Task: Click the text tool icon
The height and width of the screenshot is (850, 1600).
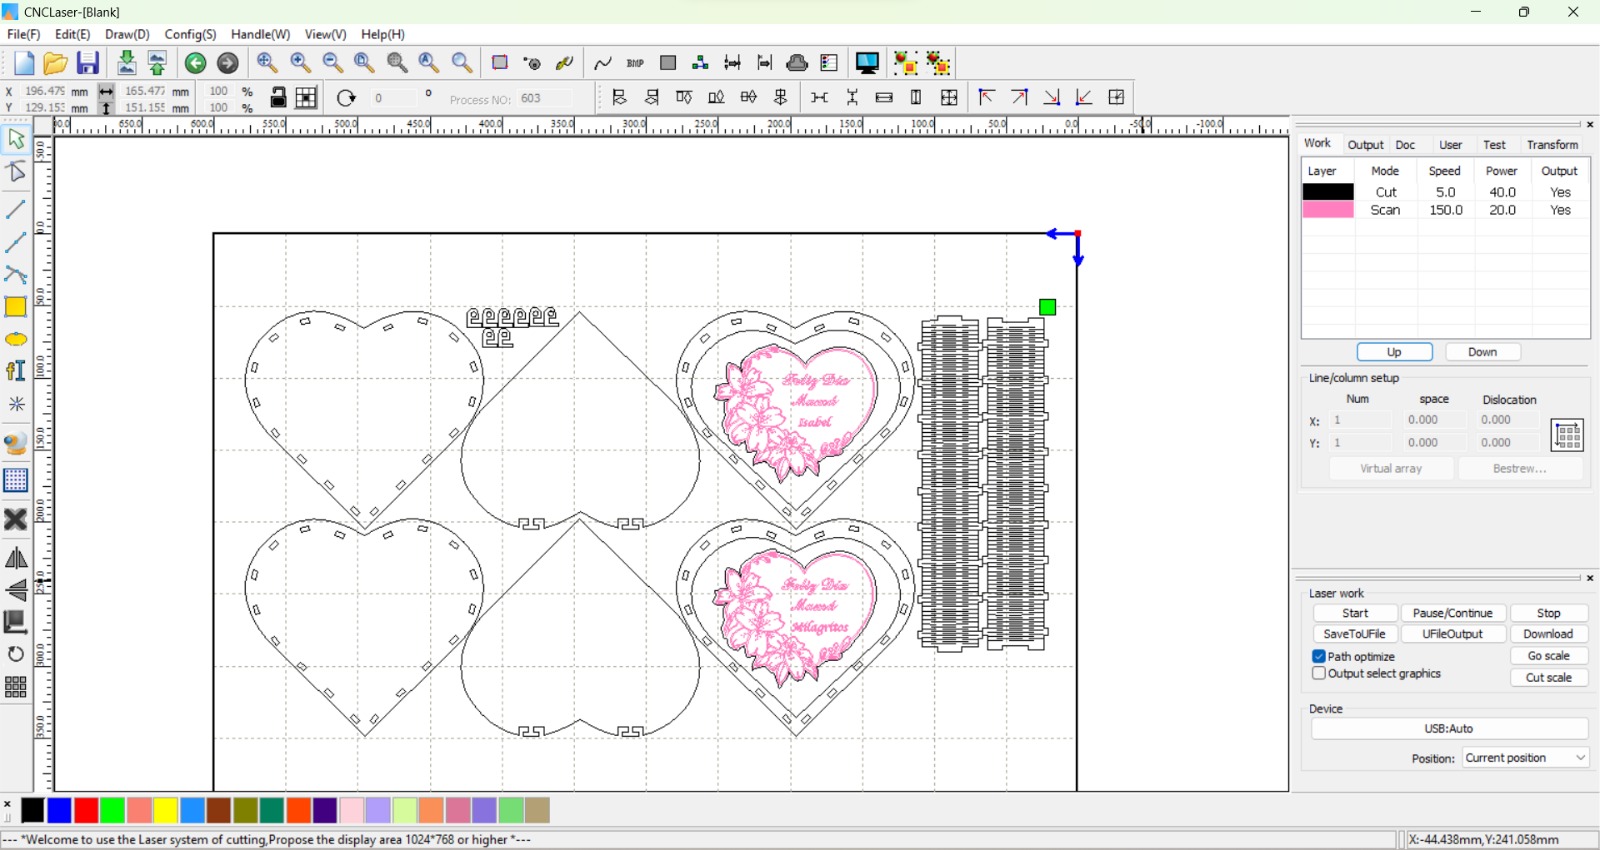Action: [x=16, y=371]
